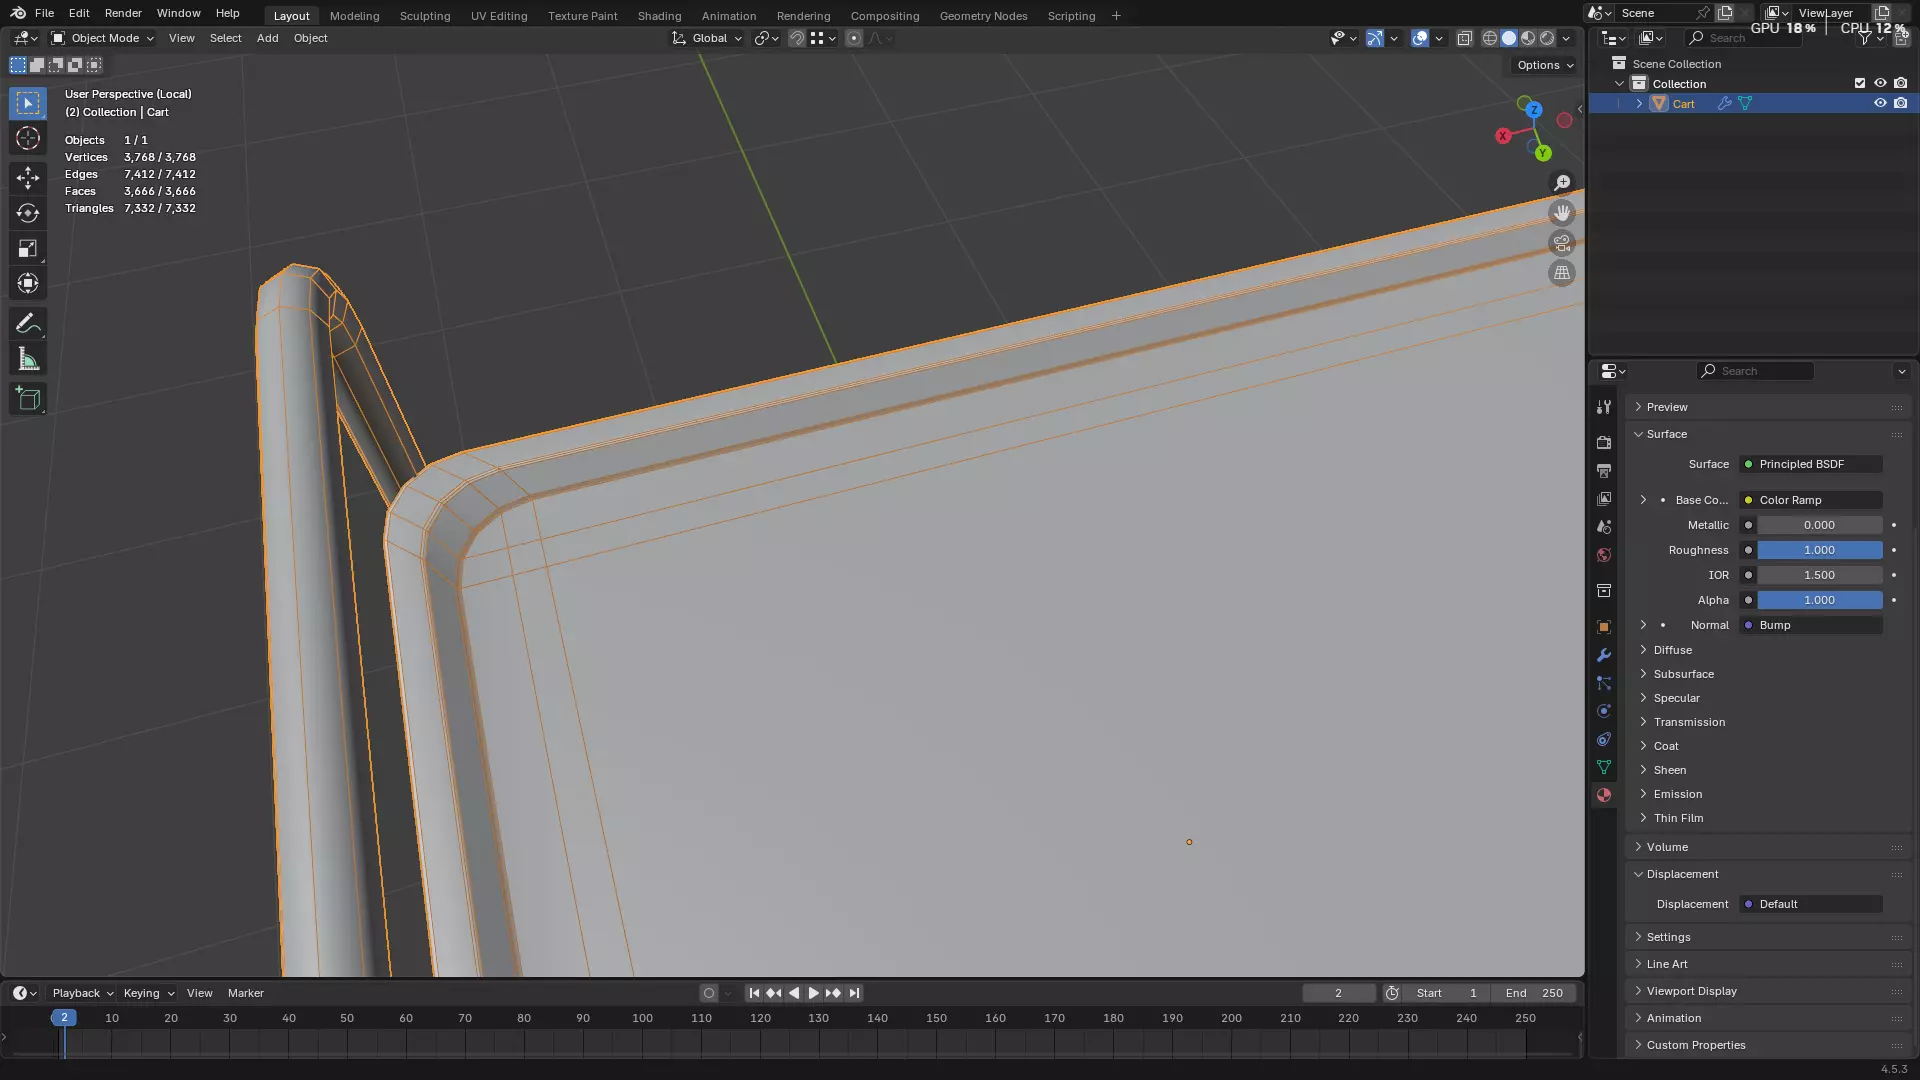Image resolution: width=1920 pixels, height=1080 pixels.
Task: Click the viewport Options button
Action: [1544, 65]
